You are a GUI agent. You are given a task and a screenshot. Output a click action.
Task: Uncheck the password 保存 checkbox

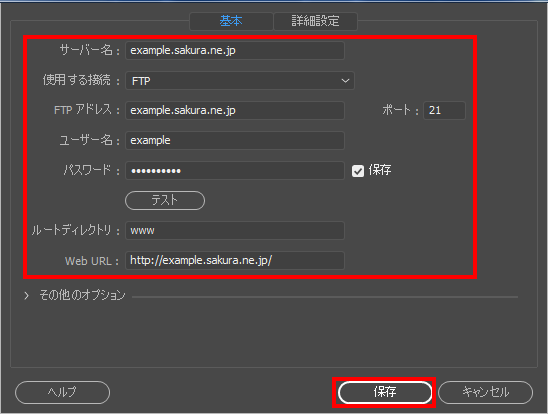[358, 171]
